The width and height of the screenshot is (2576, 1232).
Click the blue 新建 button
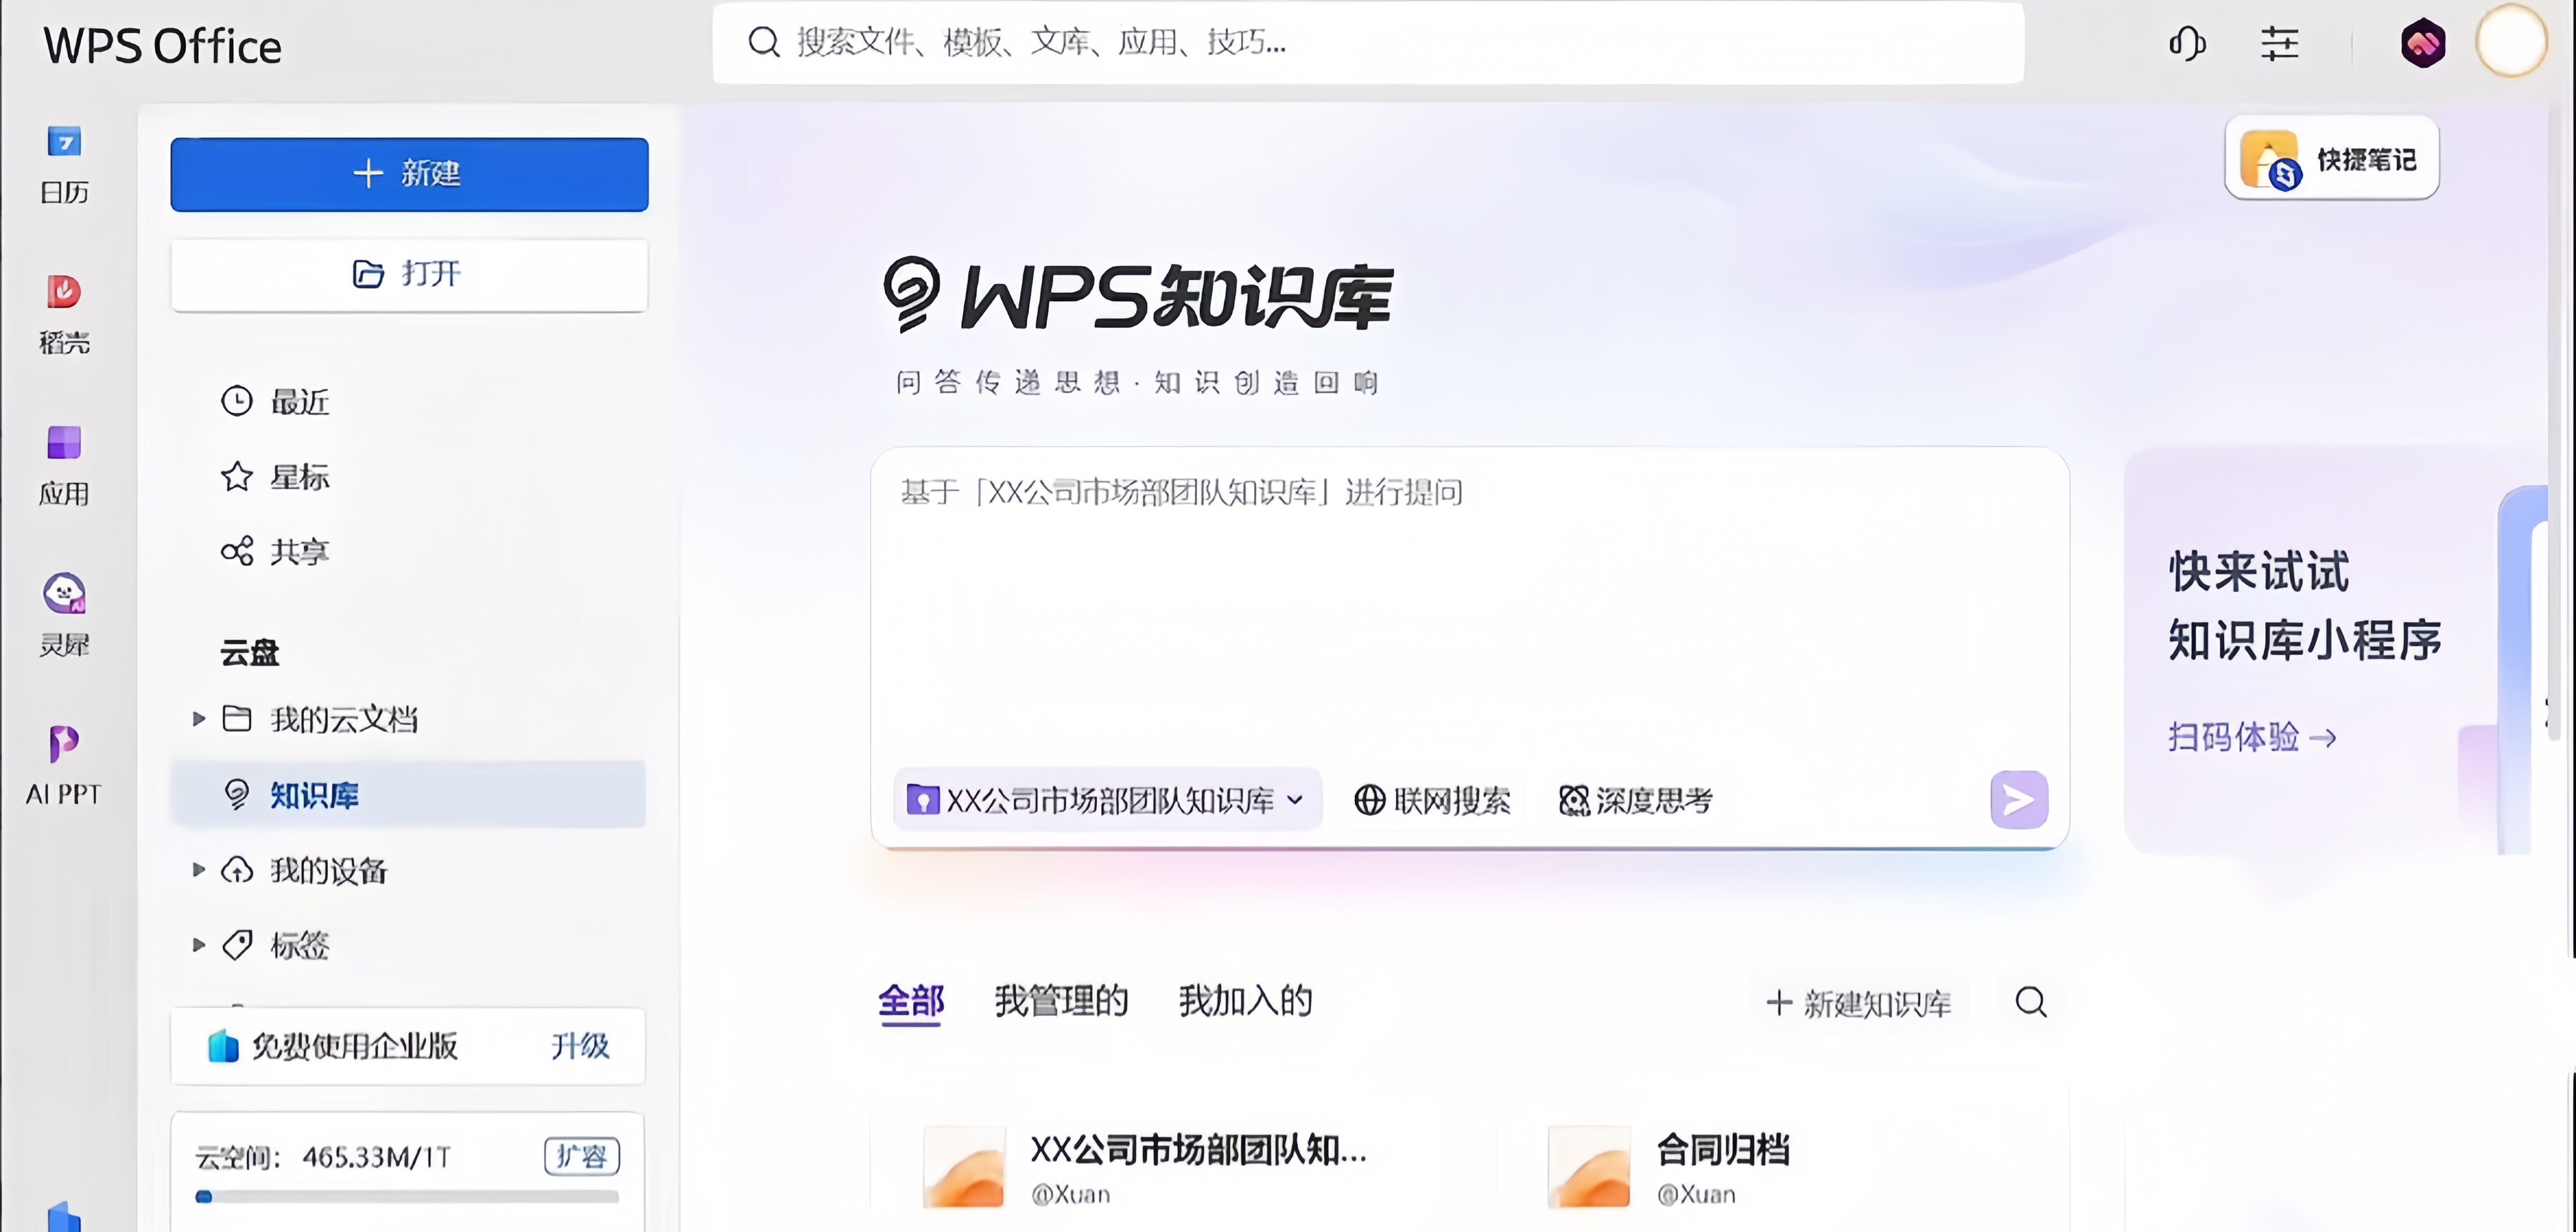[409, 174]
